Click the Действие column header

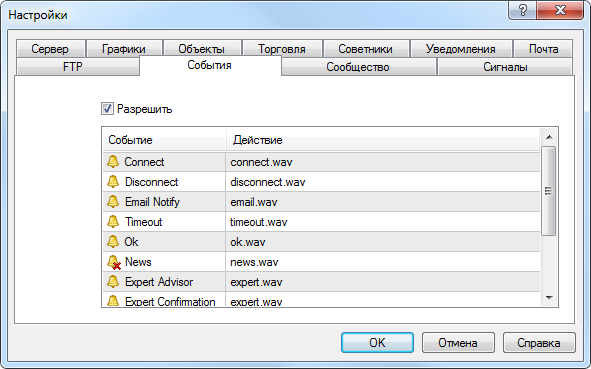[383, 140]
